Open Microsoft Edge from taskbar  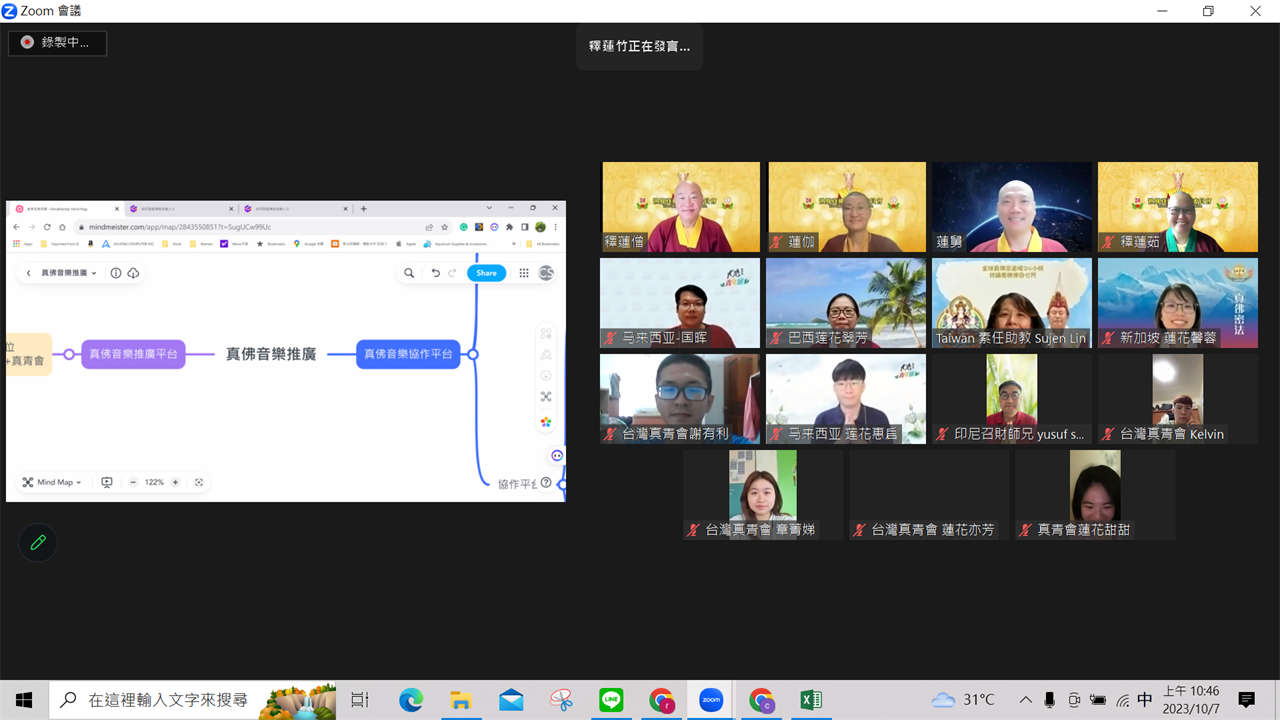pyautogui.click(x=411, y=700)
